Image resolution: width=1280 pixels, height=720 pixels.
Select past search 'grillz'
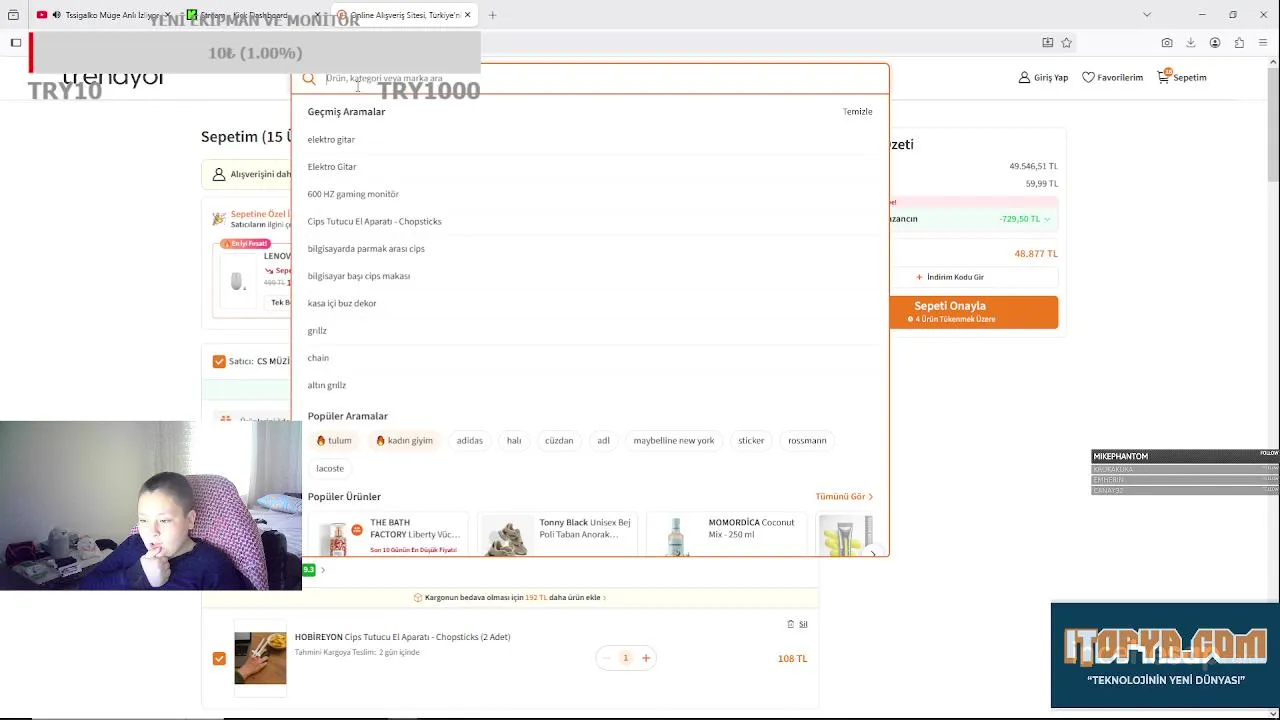(x=317, y=331)
